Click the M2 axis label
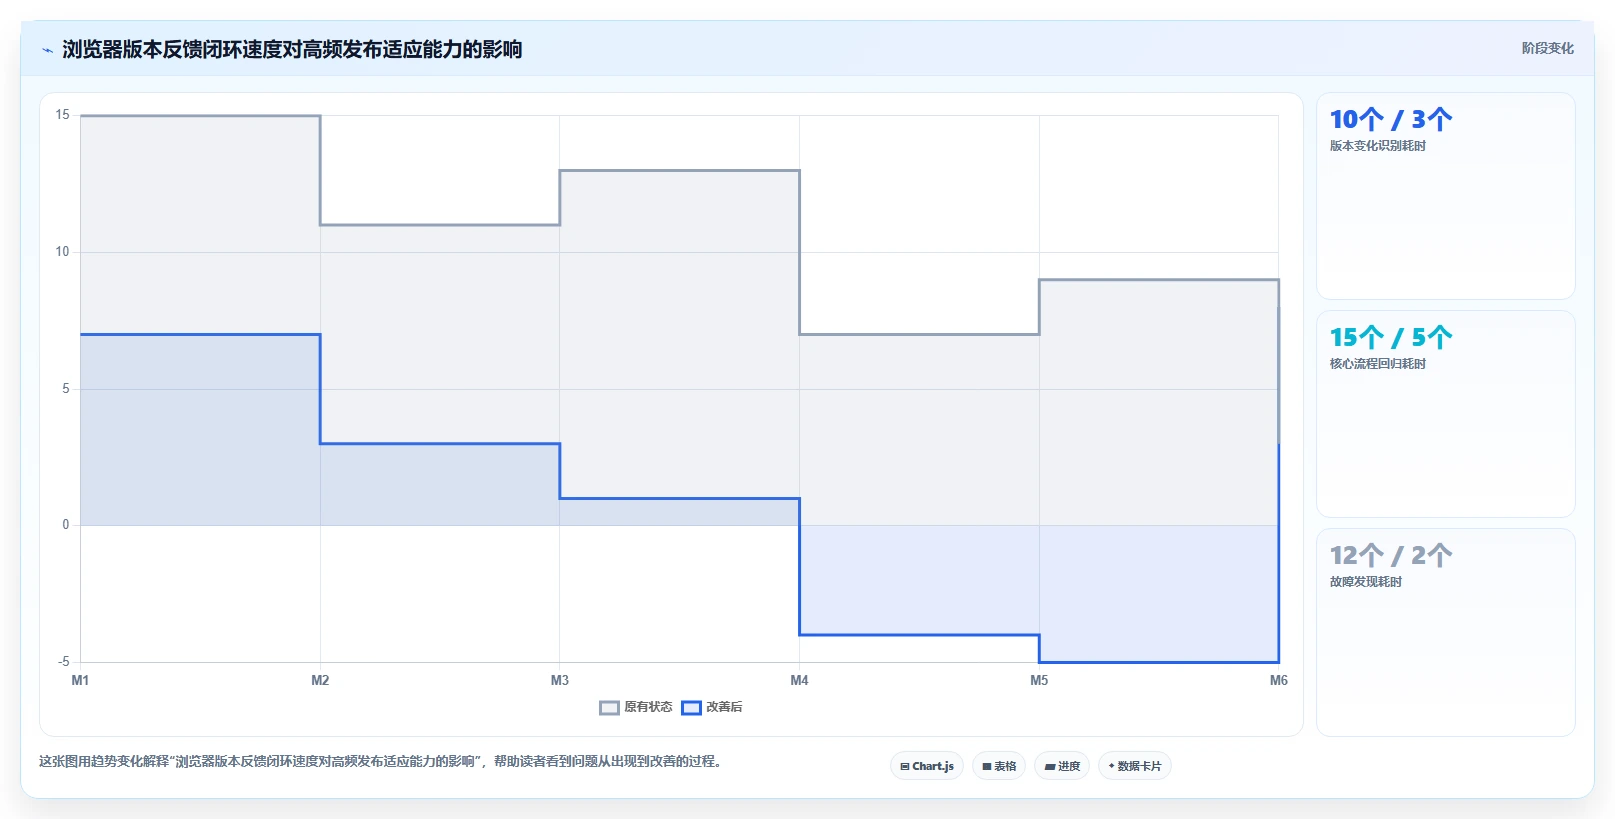 point(320,680)
